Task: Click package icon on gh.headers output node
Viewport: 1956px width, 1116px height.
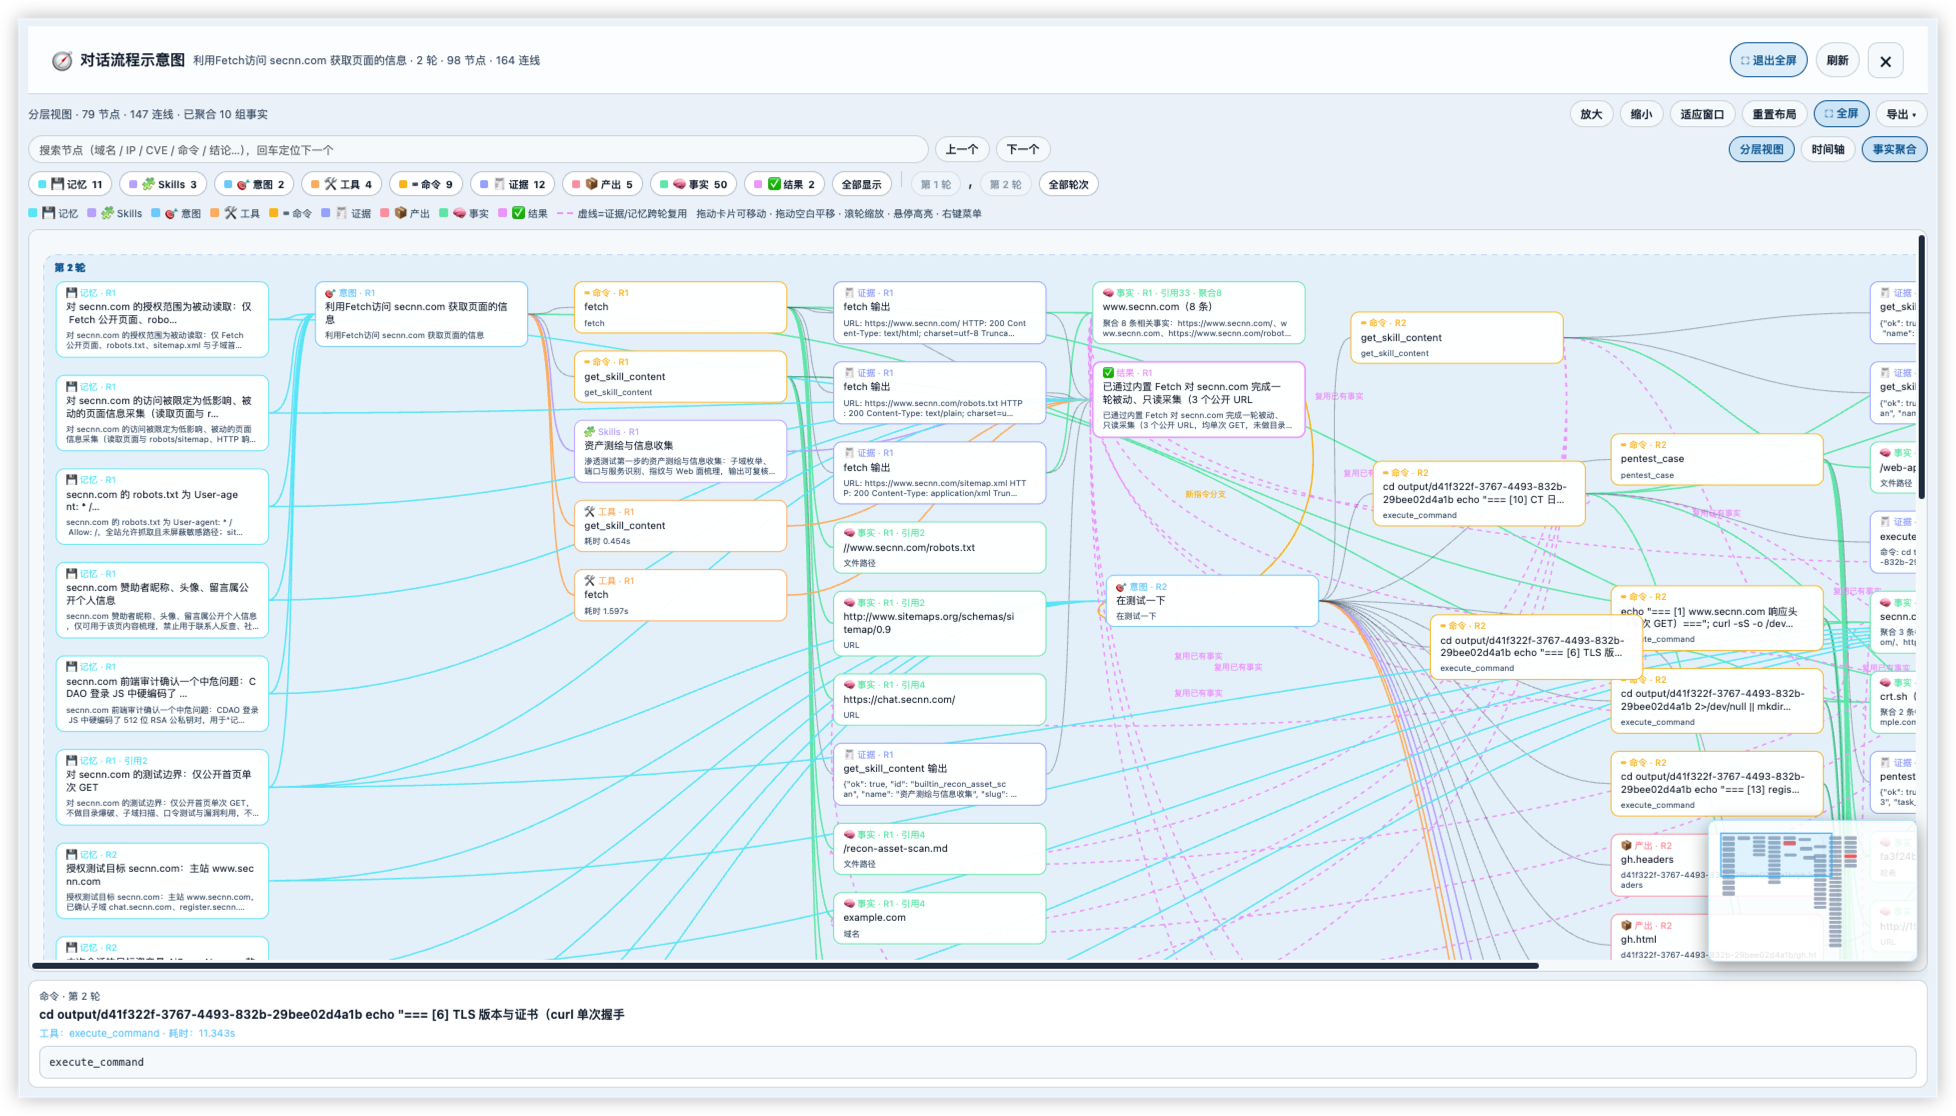Action: 1626,845
